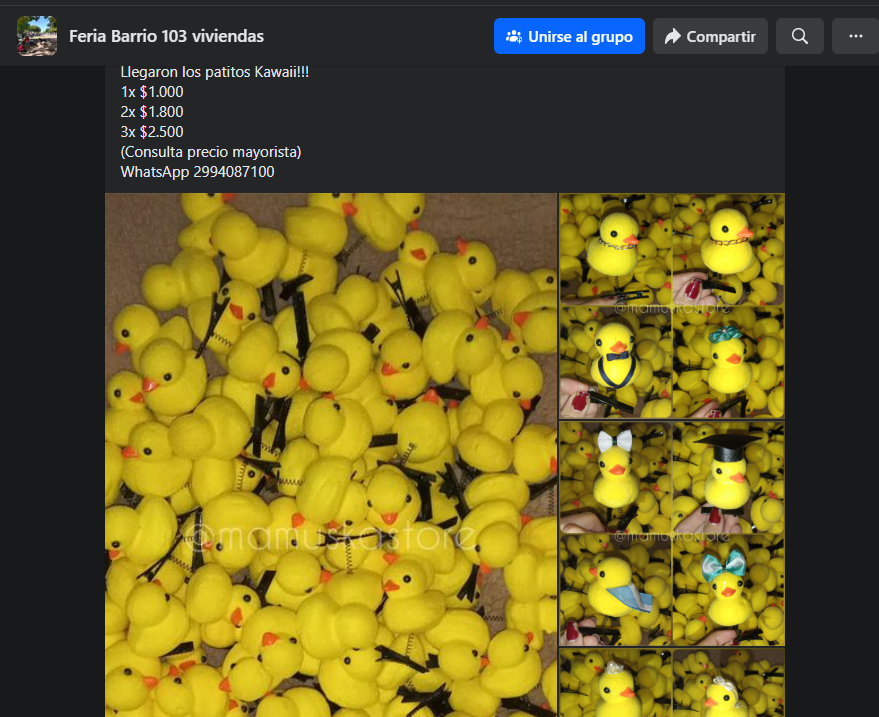
Task: Click the Unirse al grupo button
Action: 569,36
